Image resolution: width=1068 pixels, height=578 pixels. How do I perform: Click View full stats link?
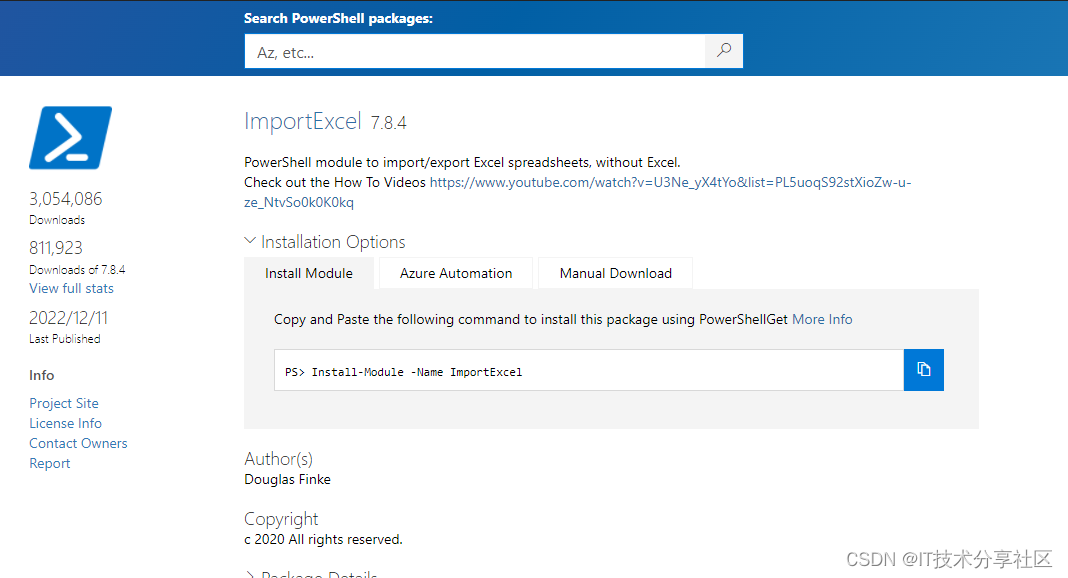point(71,288)
